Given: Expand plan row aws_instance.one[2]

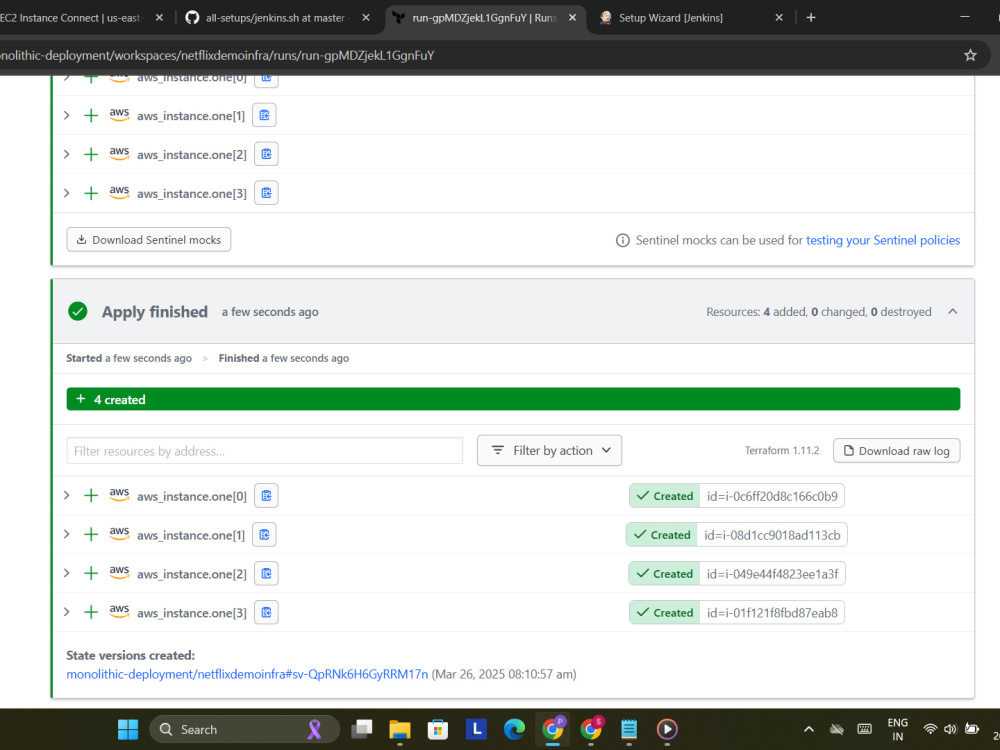Looking at the screenshot, I should point(66,154).
